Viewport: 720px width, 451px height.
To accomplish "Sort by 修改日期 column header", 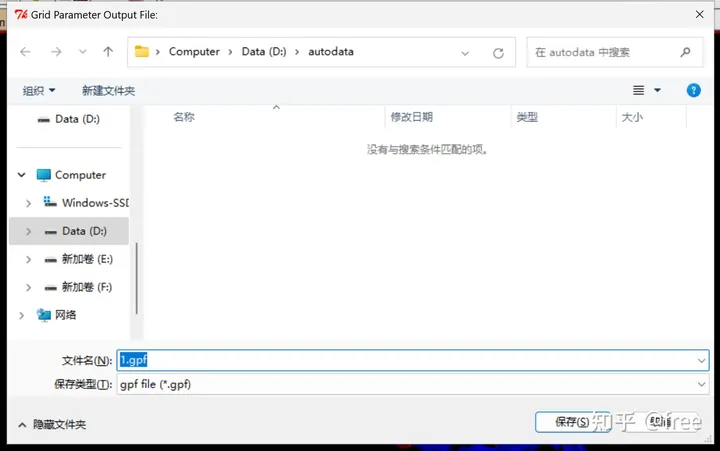I will click(x=412, y=117).
